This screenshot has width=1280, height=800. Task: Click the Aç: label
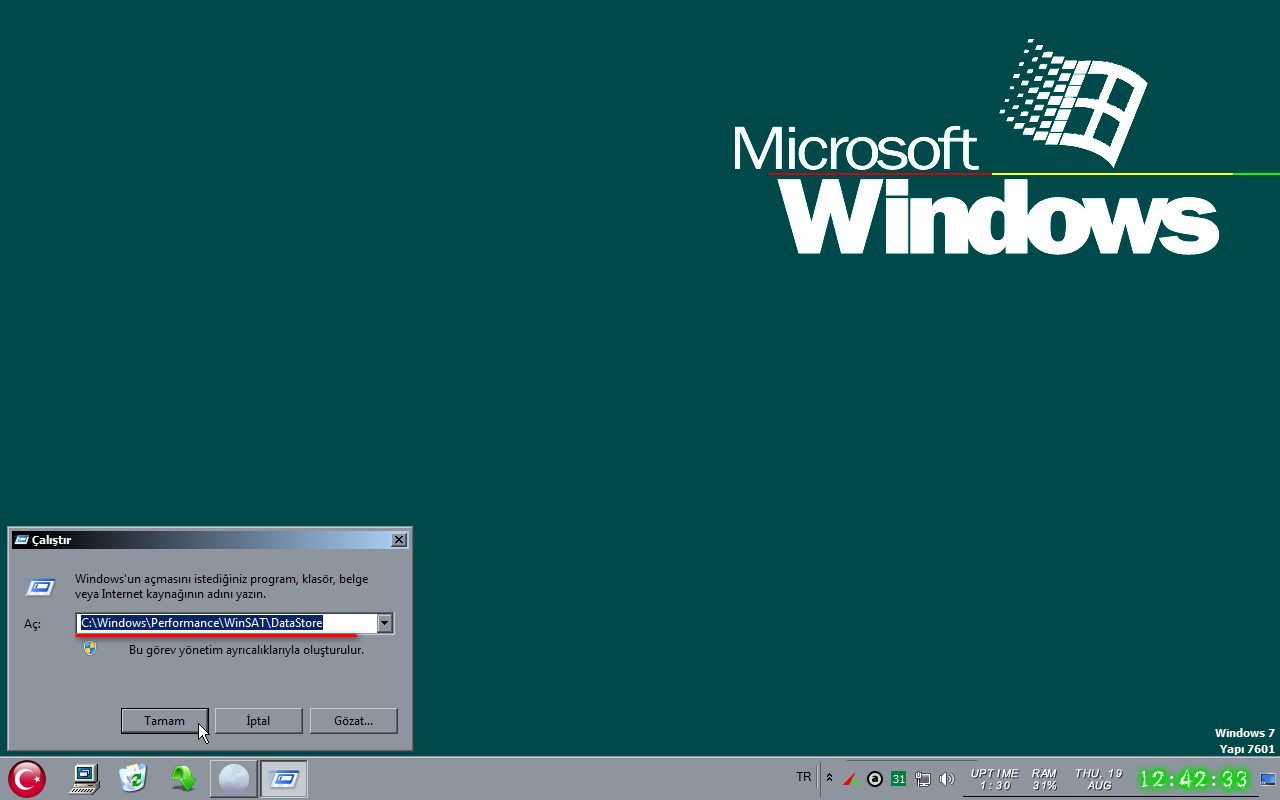tap(32, 624)
